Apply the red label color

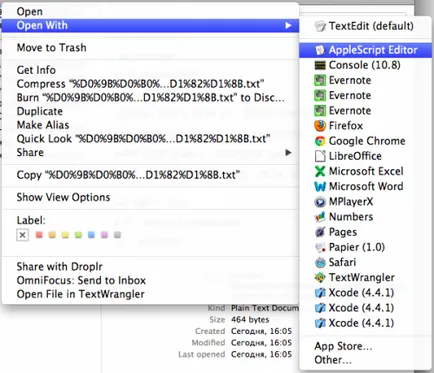click(39, 235)
